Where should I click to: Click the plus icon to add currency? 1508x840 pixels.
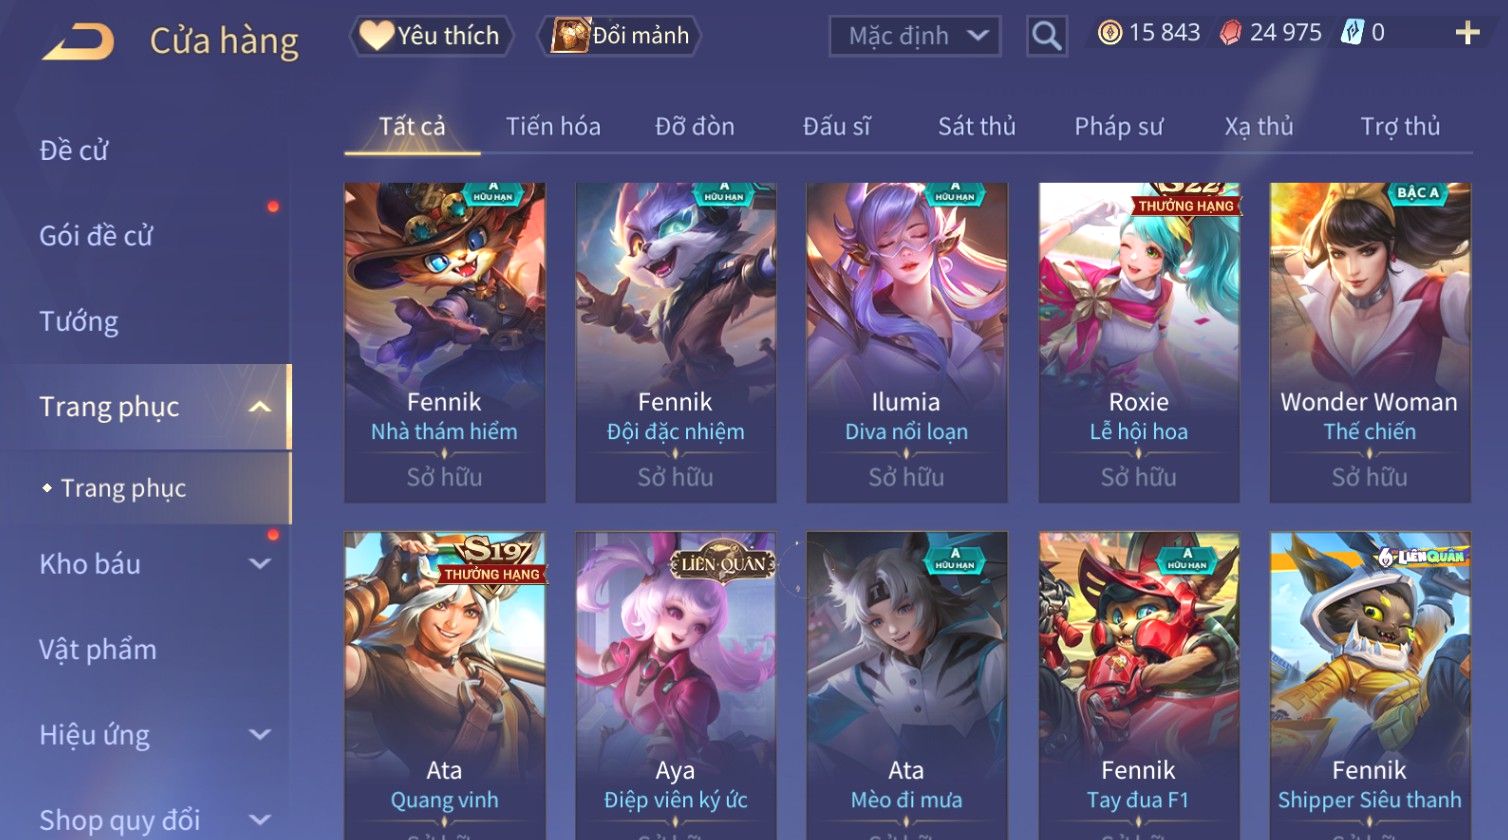click(1467, 34)
